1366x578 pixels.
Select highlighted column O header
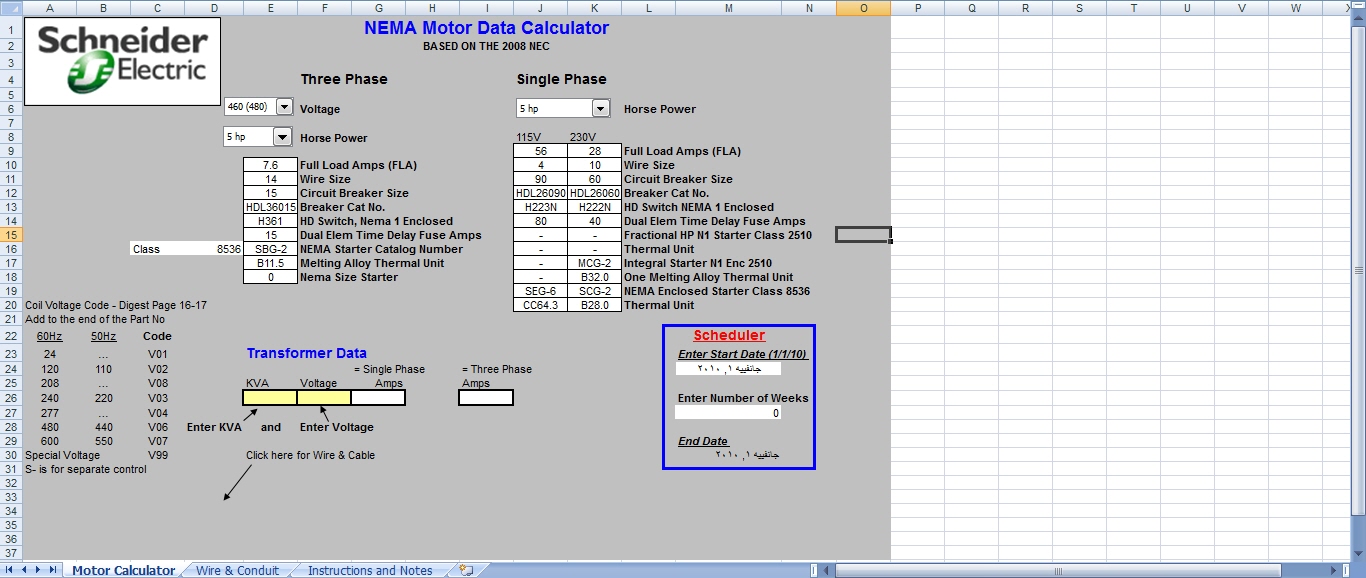[x=863, y=8]
